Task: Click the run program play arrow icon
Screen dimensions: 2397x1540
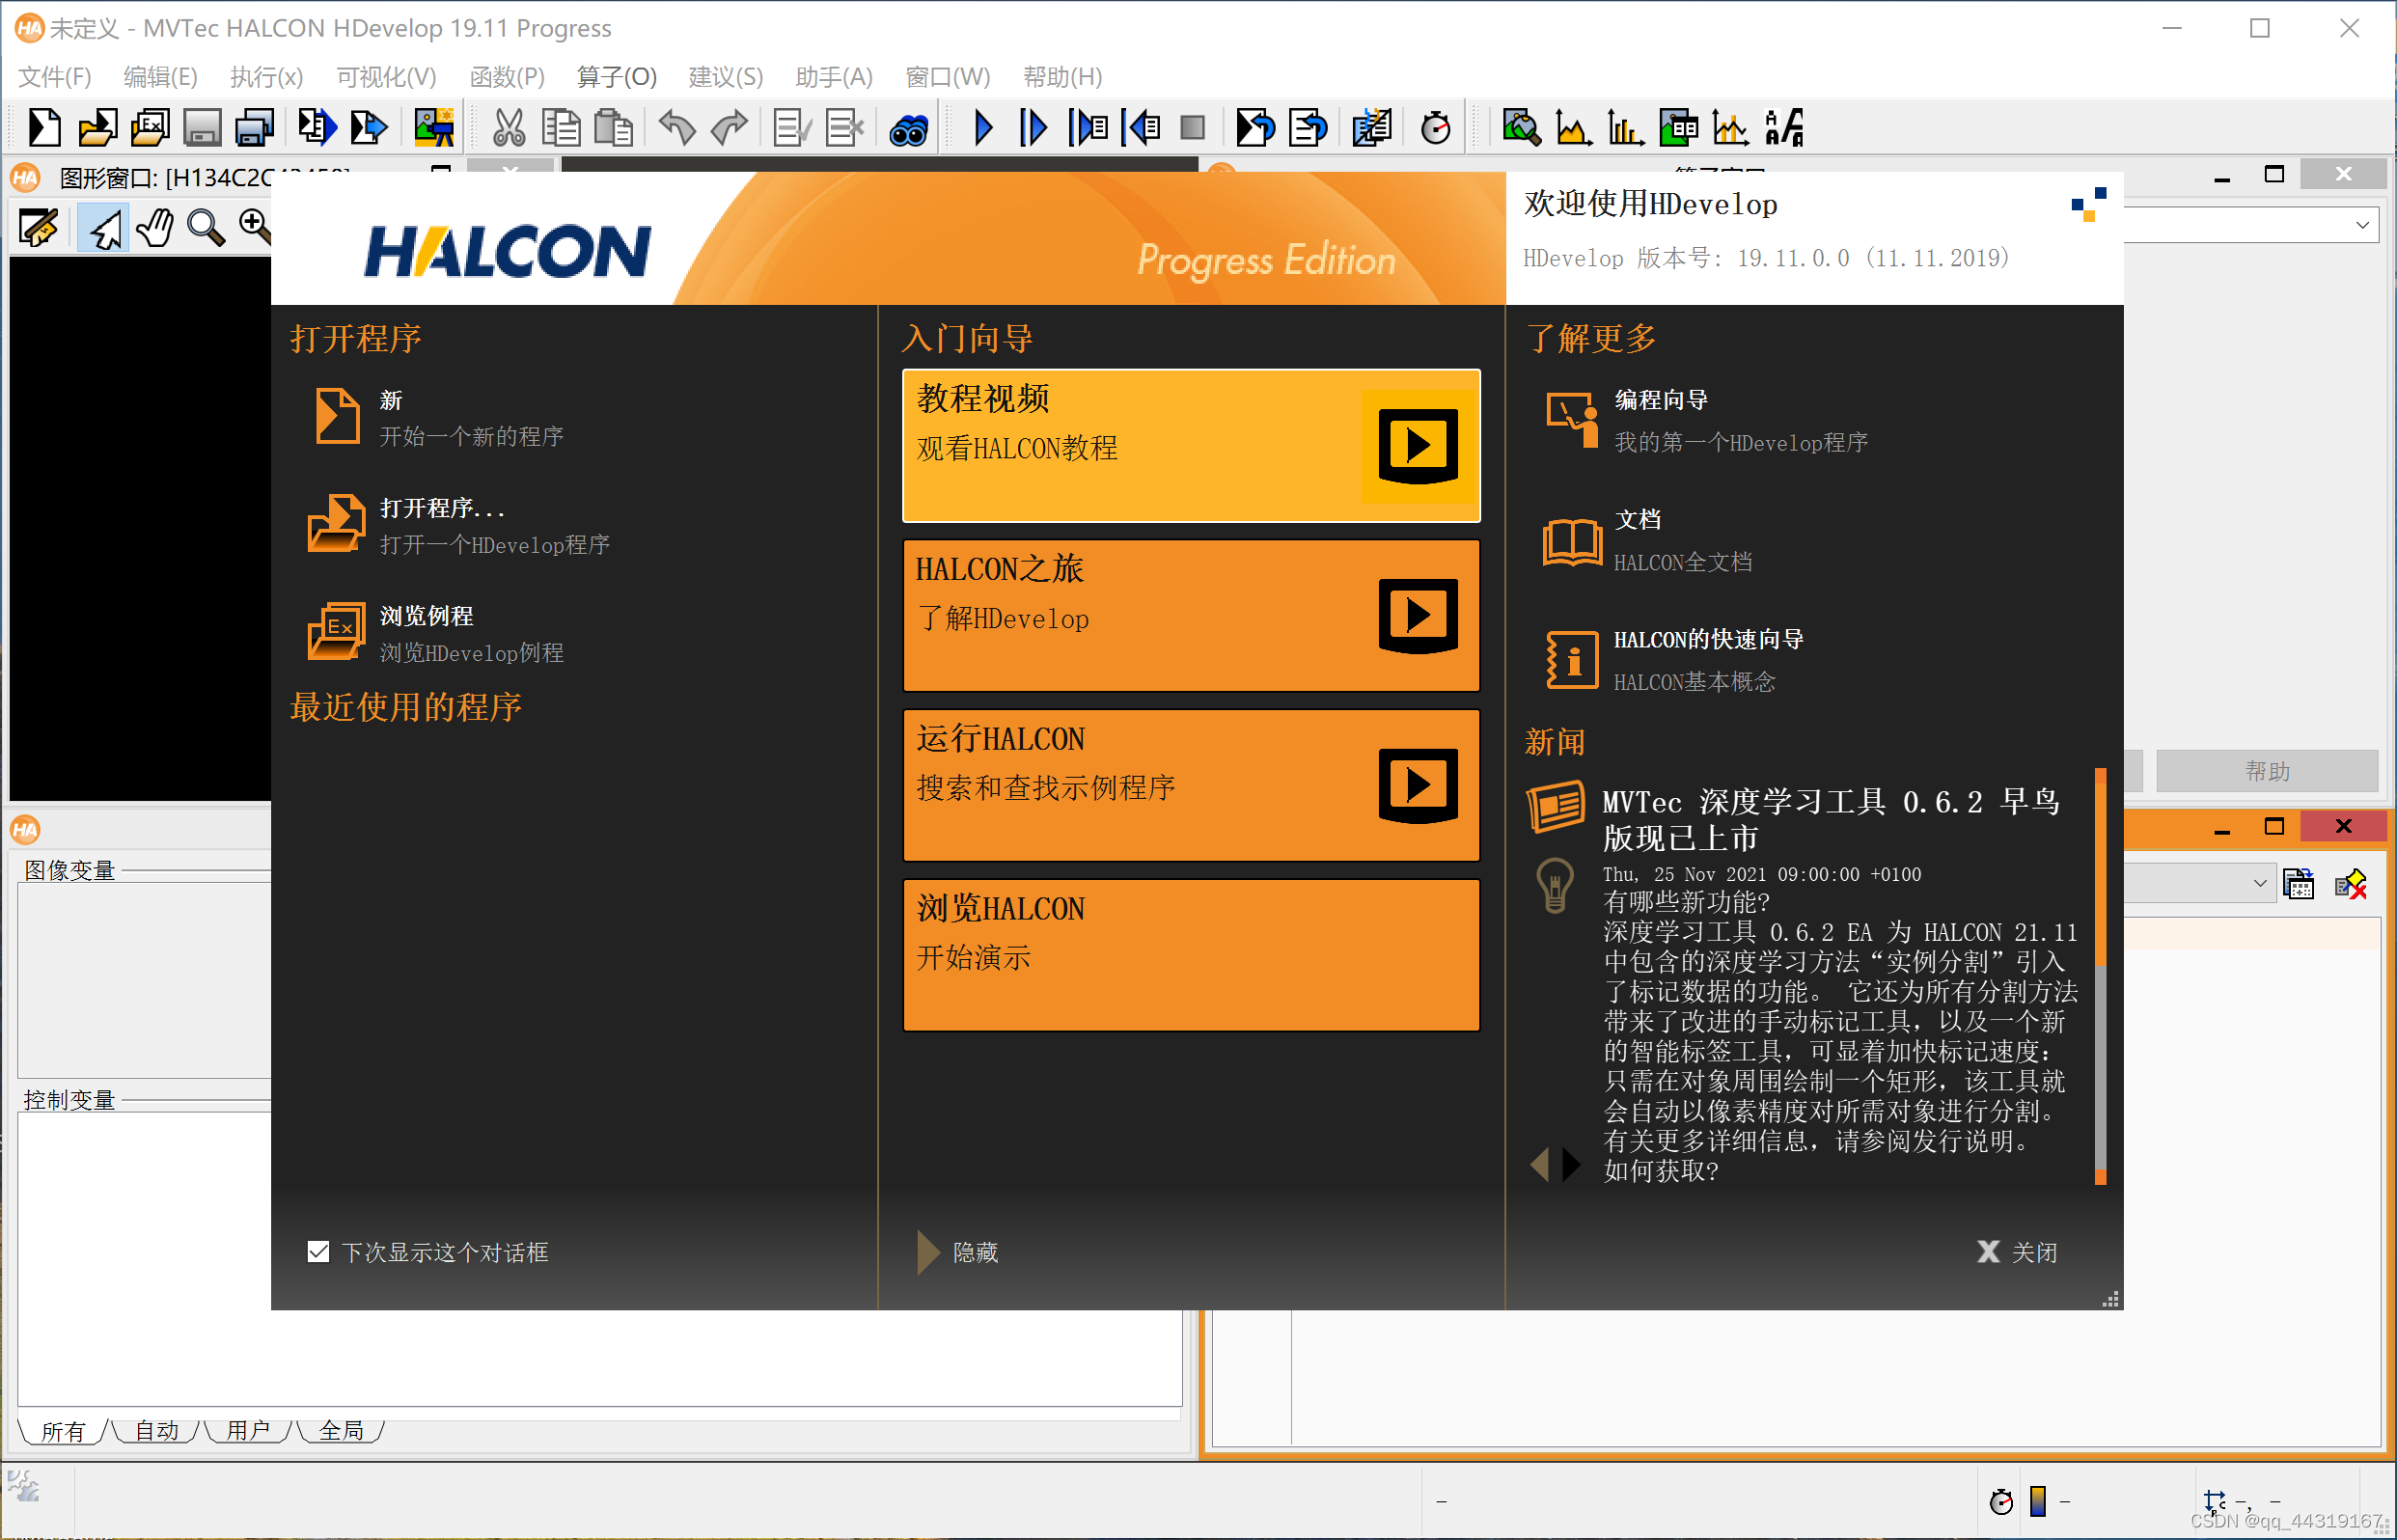Action: (x=983, y=128)
